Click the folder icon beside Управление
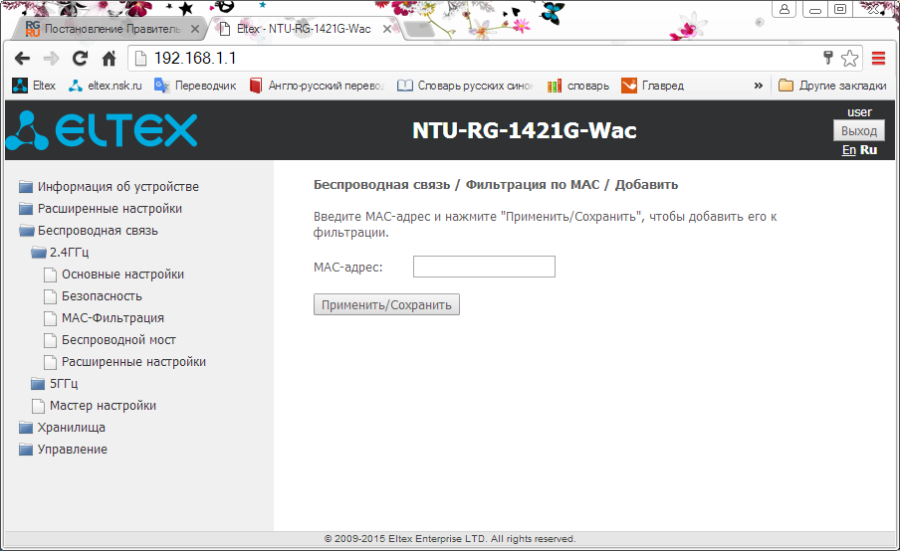The height and width of the screenshot is (551, 900). click(26, 449)
